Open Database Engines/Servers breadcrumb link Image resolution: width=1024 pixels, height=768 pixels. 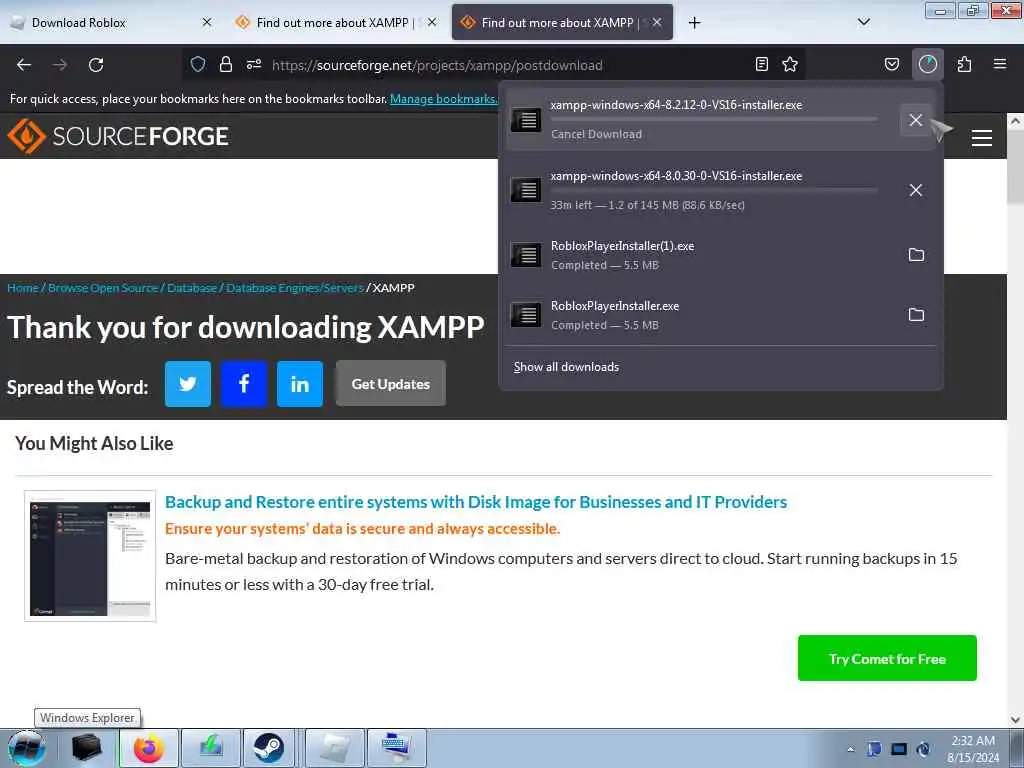295,288
